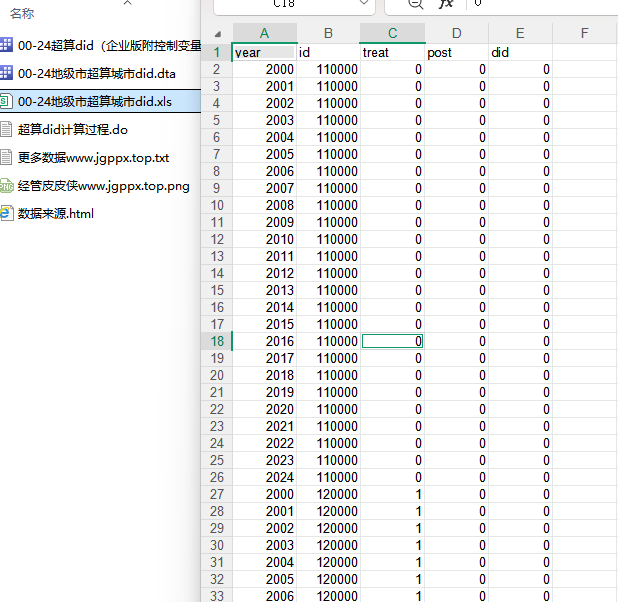Screen dimensions: 618x602
Task: Click the year 2010 cell in row 12
Action: point(264,239)
